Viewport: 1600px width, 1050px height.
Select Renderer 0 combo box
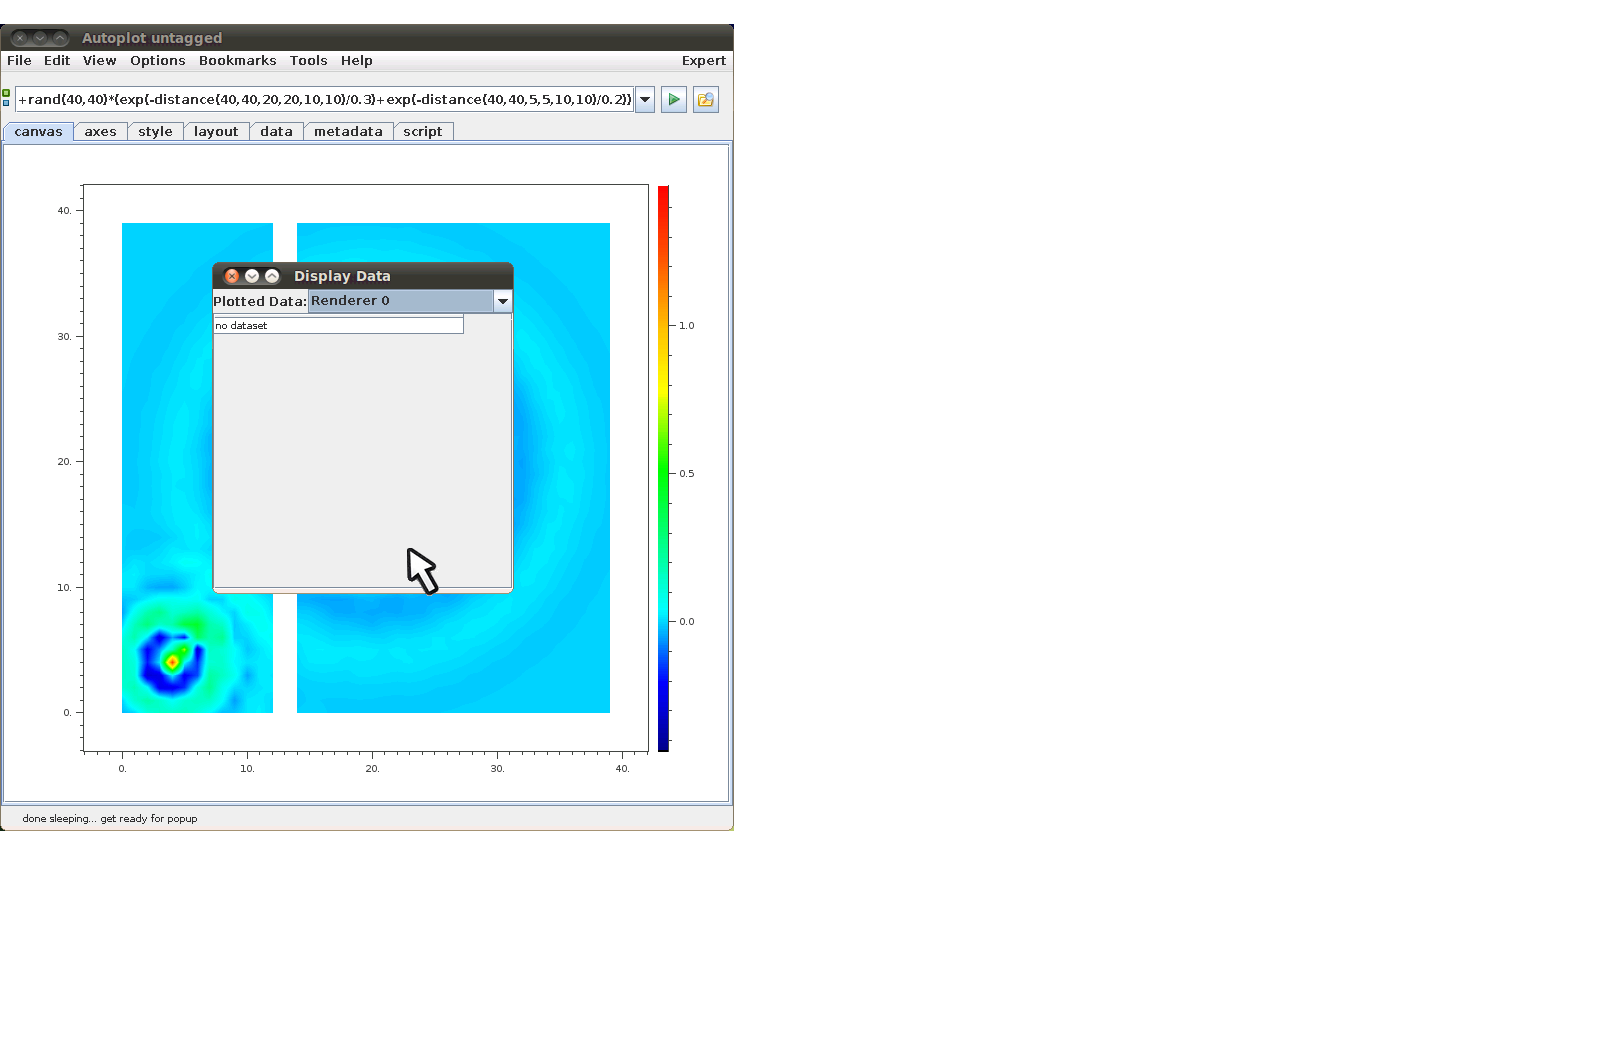400,301
